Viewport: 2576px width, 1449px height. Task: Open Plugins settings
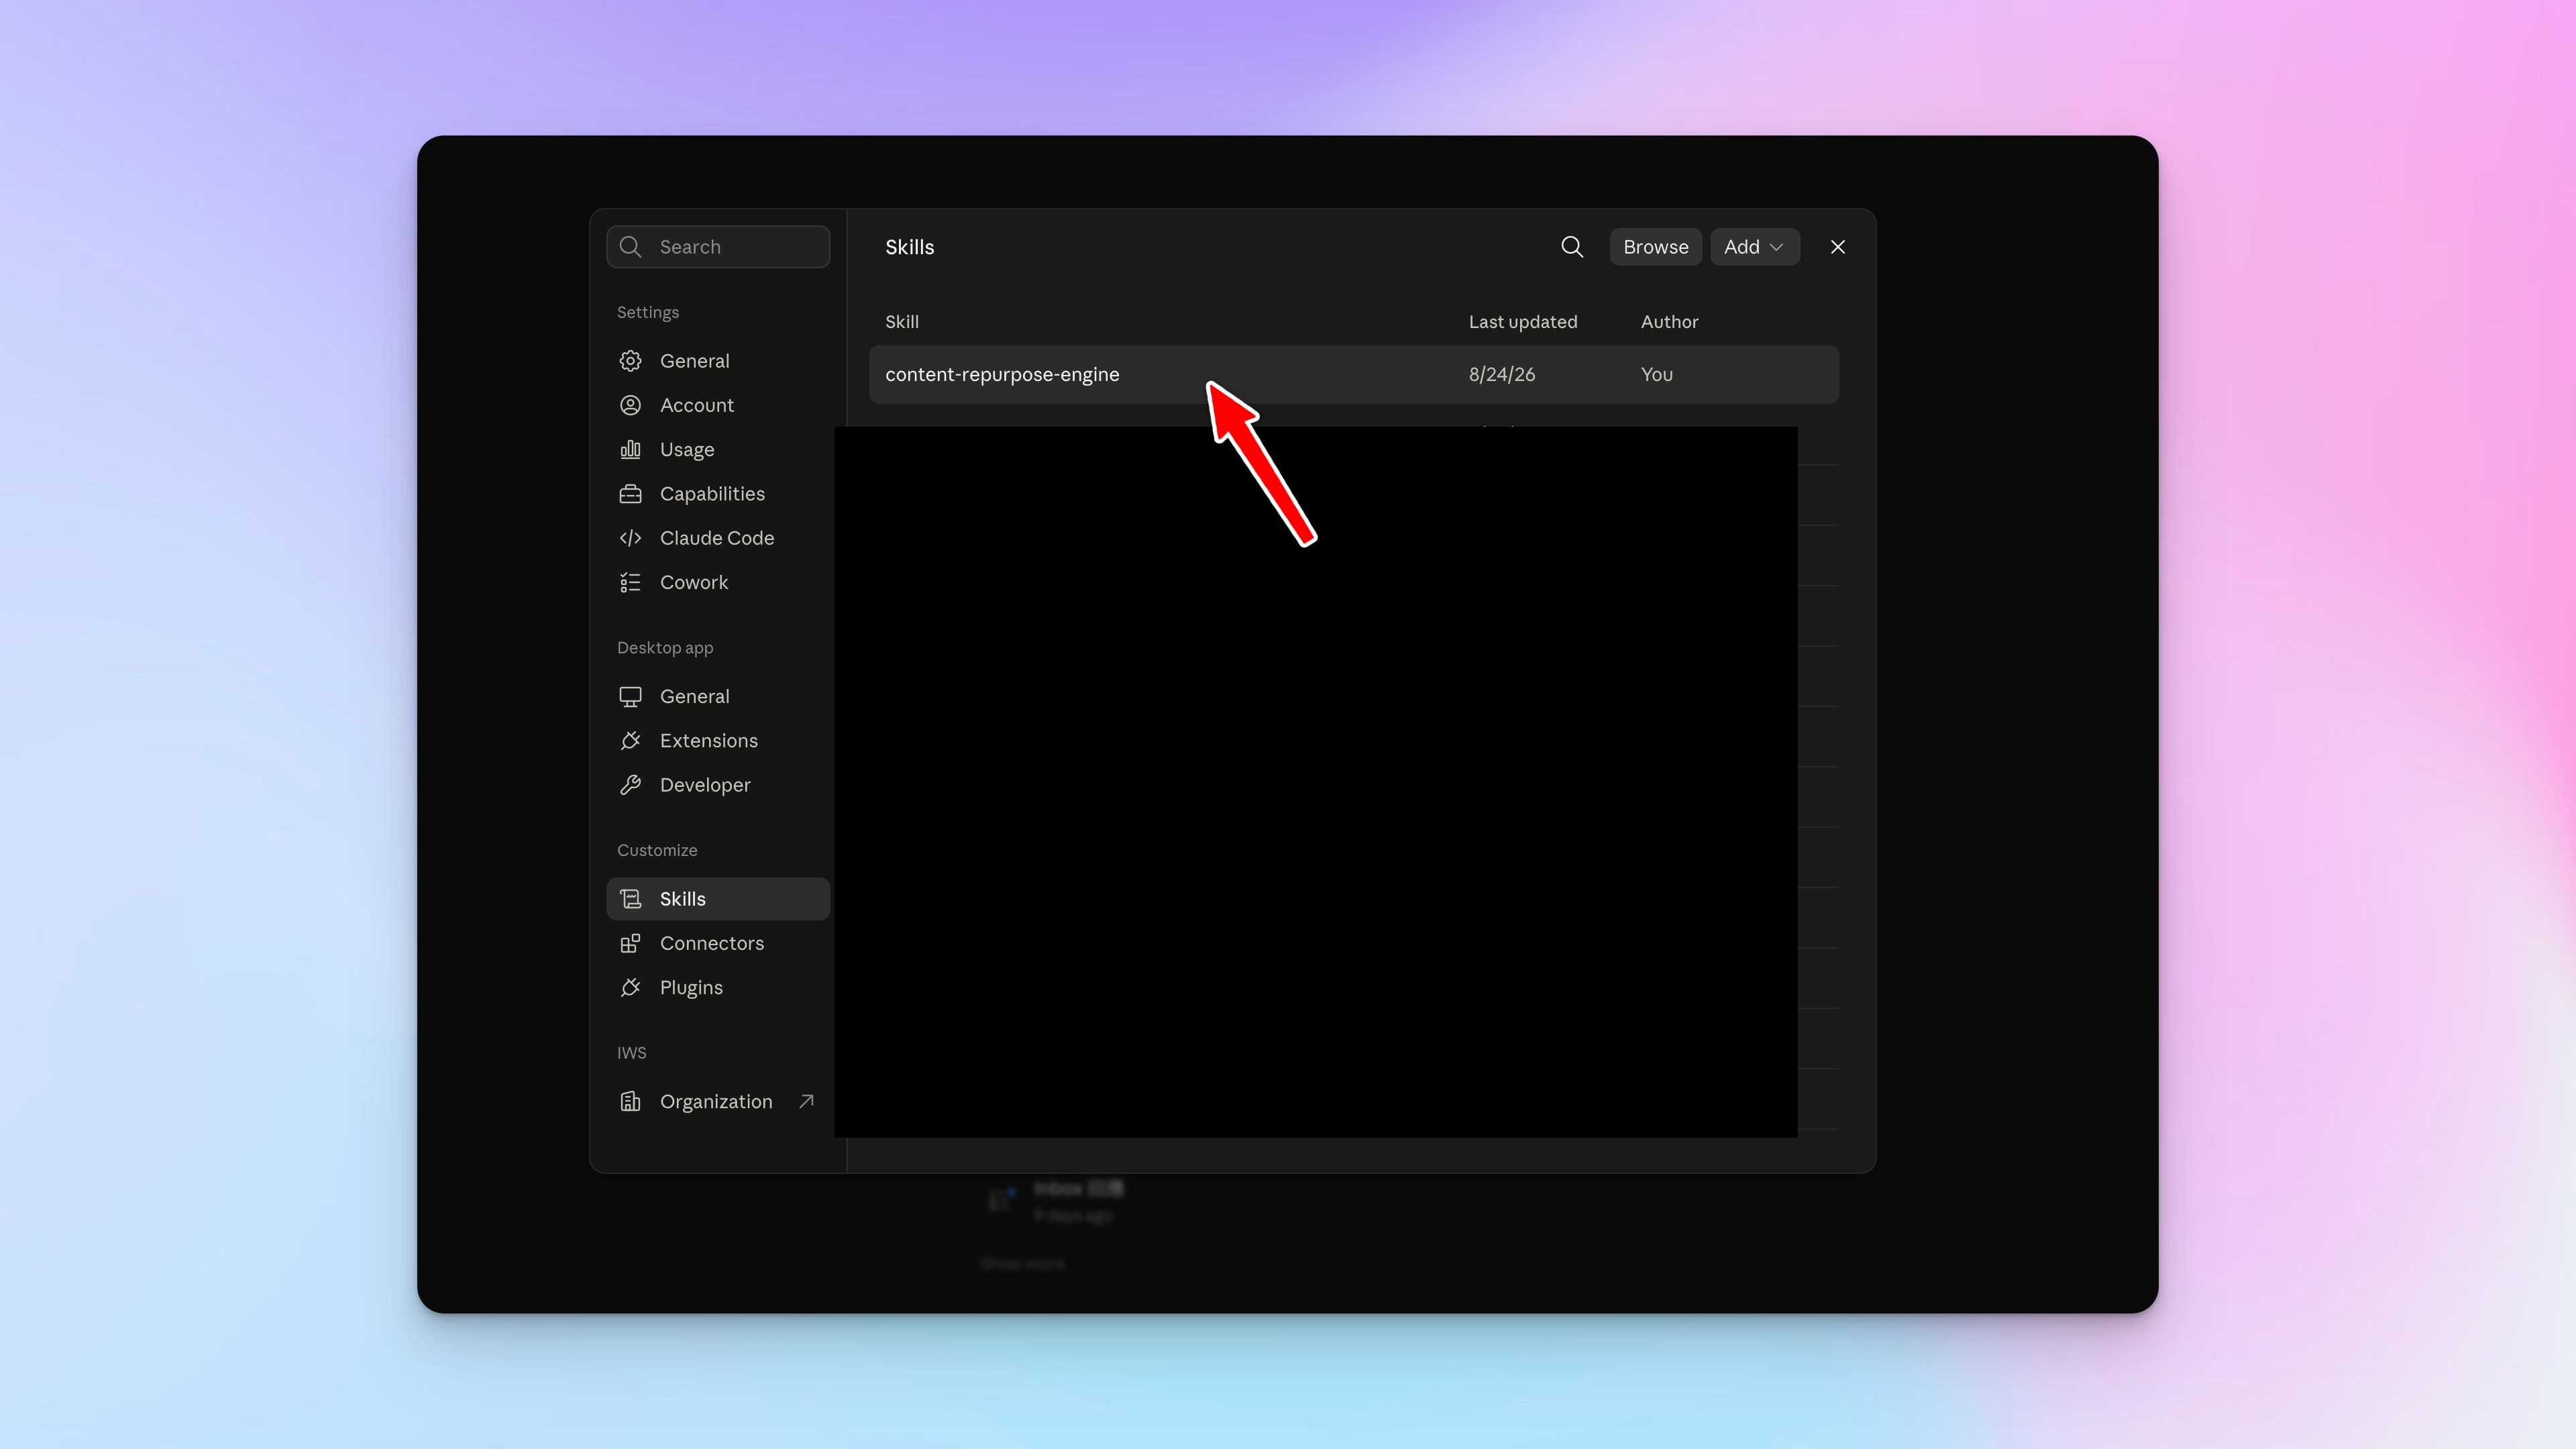click(691, 988)
